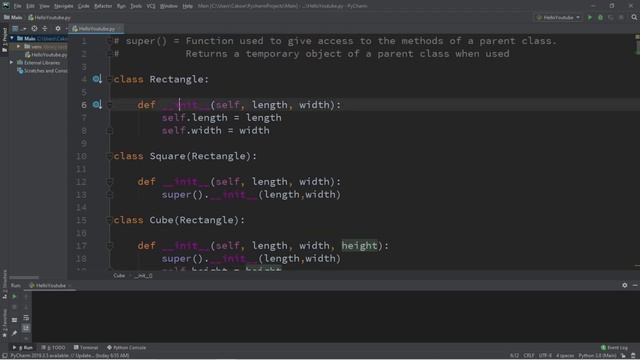Open the HelloYoutube run configuration dropdown

pyautogui.click(x=558, y=18)
